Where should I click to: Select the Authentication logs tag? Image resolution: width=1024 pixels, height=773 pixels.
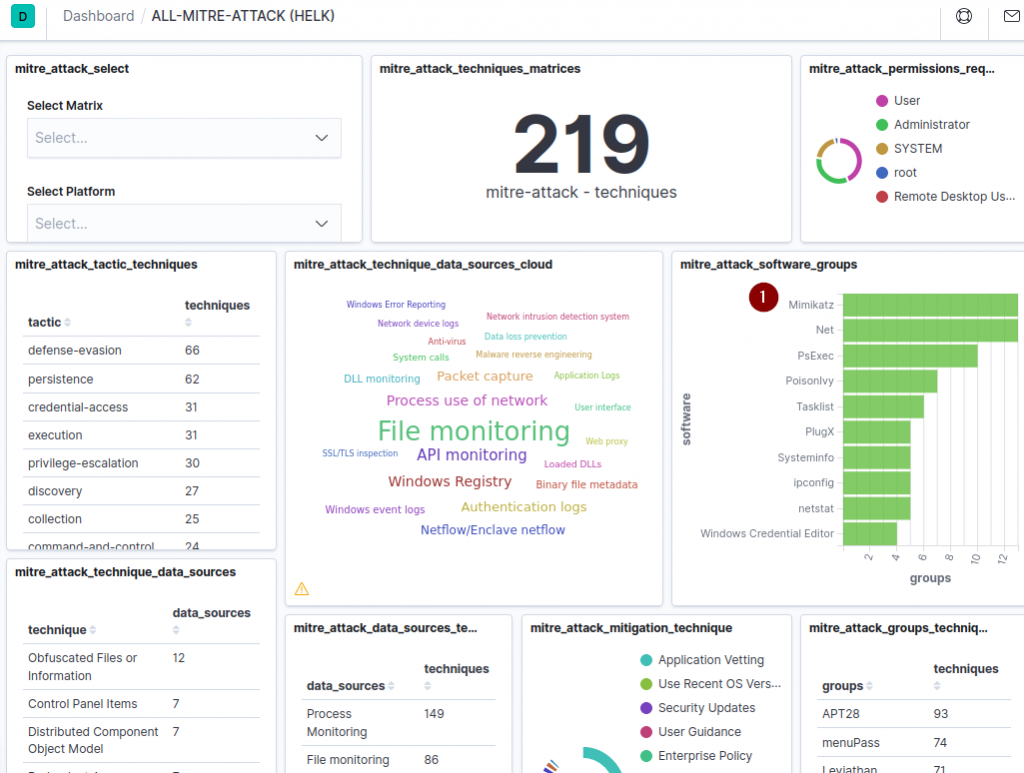pyautogui.click(x=524, y=507)
